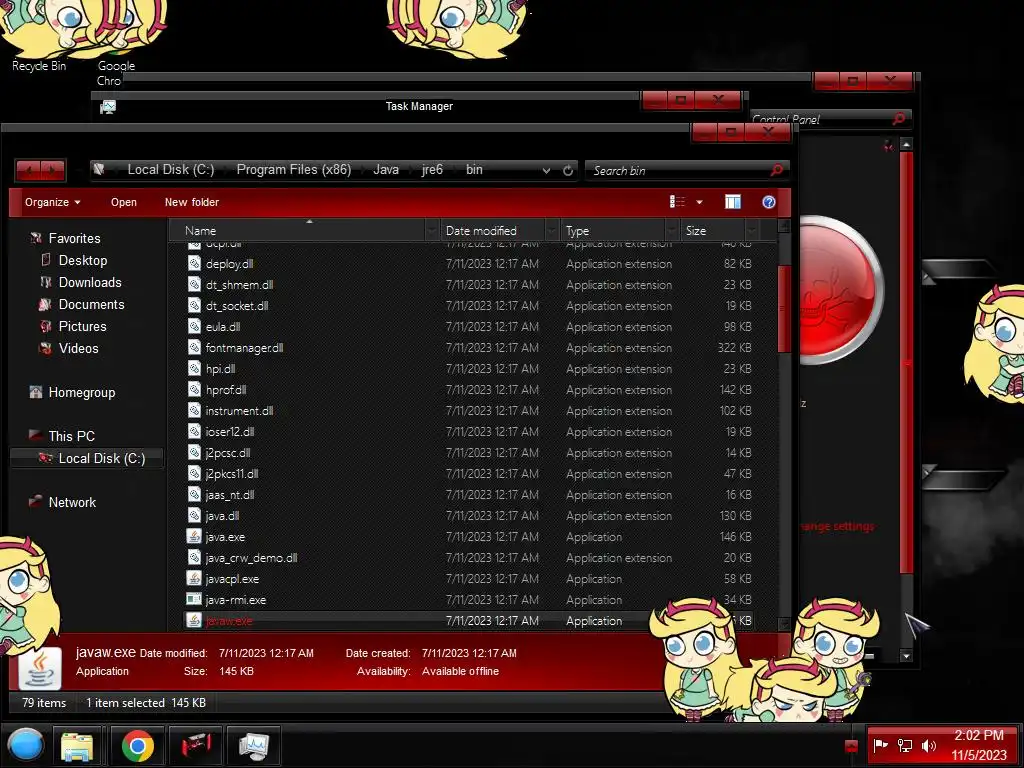Viewport: 1024px width, 768px height.
Task: Select deploy.dll file icon
Action: (x=194, y=263)
